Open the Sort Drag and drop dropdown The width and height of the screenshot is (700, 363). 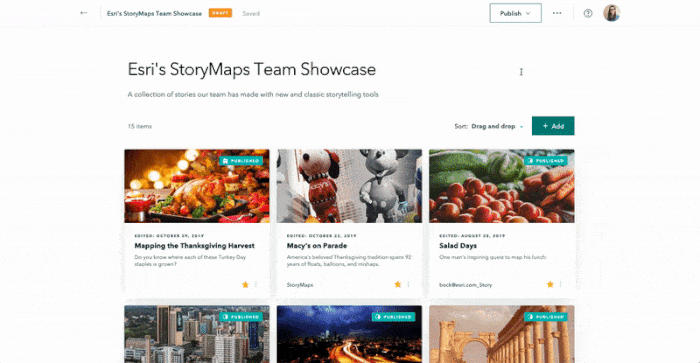pyautogui.click(x=497, y=126)
